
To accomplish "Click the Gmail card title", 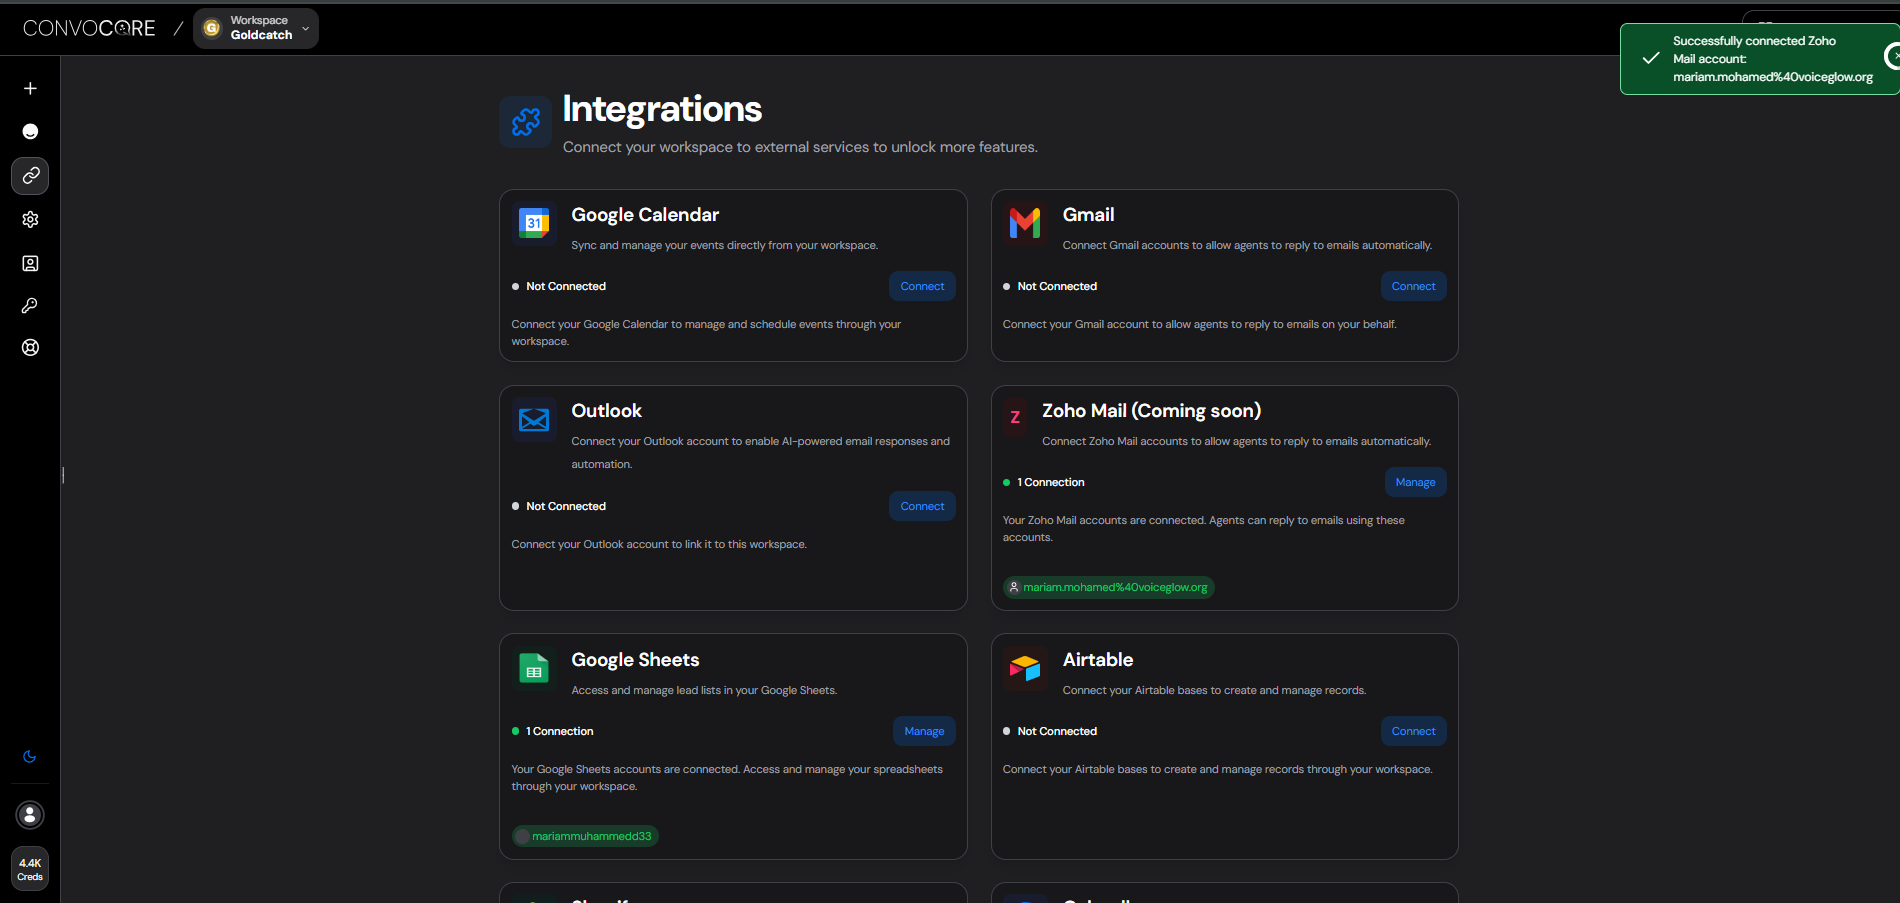I will tap(1088, 215).
